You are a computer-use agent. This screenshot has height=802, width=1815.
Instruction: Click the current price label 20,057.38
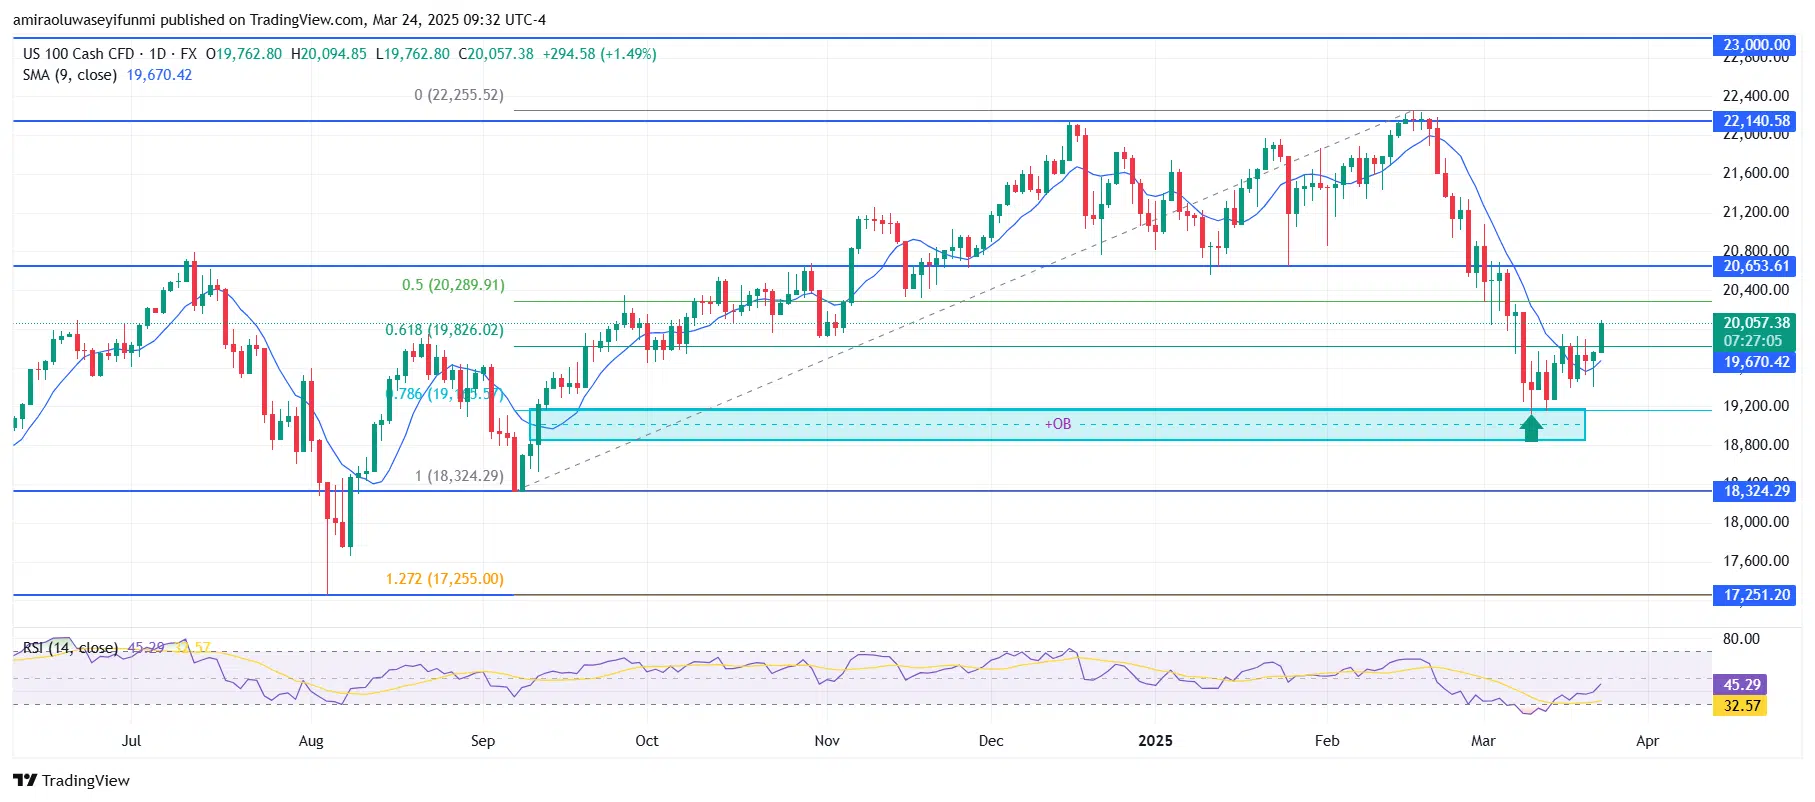coord(1755,323)
